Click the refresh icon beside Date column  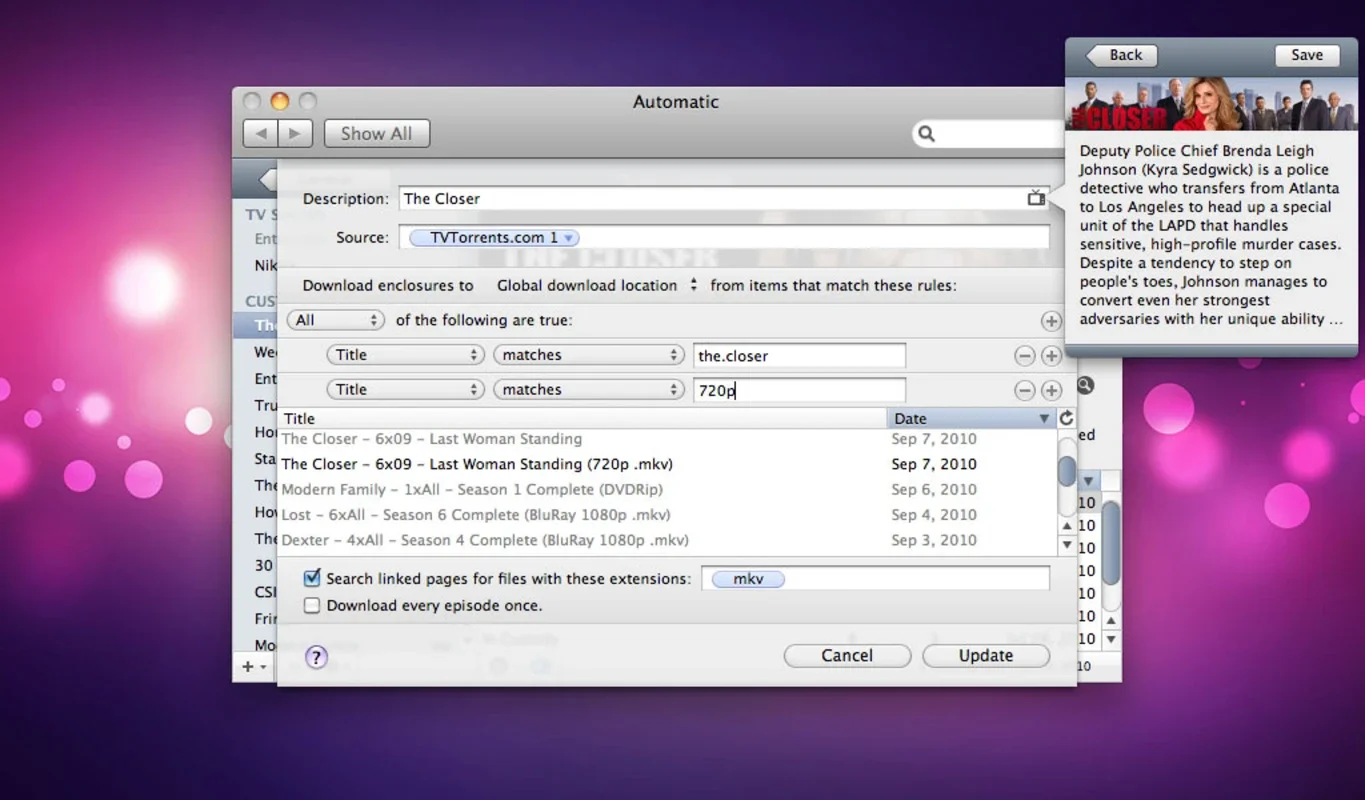click(1066, 418)
